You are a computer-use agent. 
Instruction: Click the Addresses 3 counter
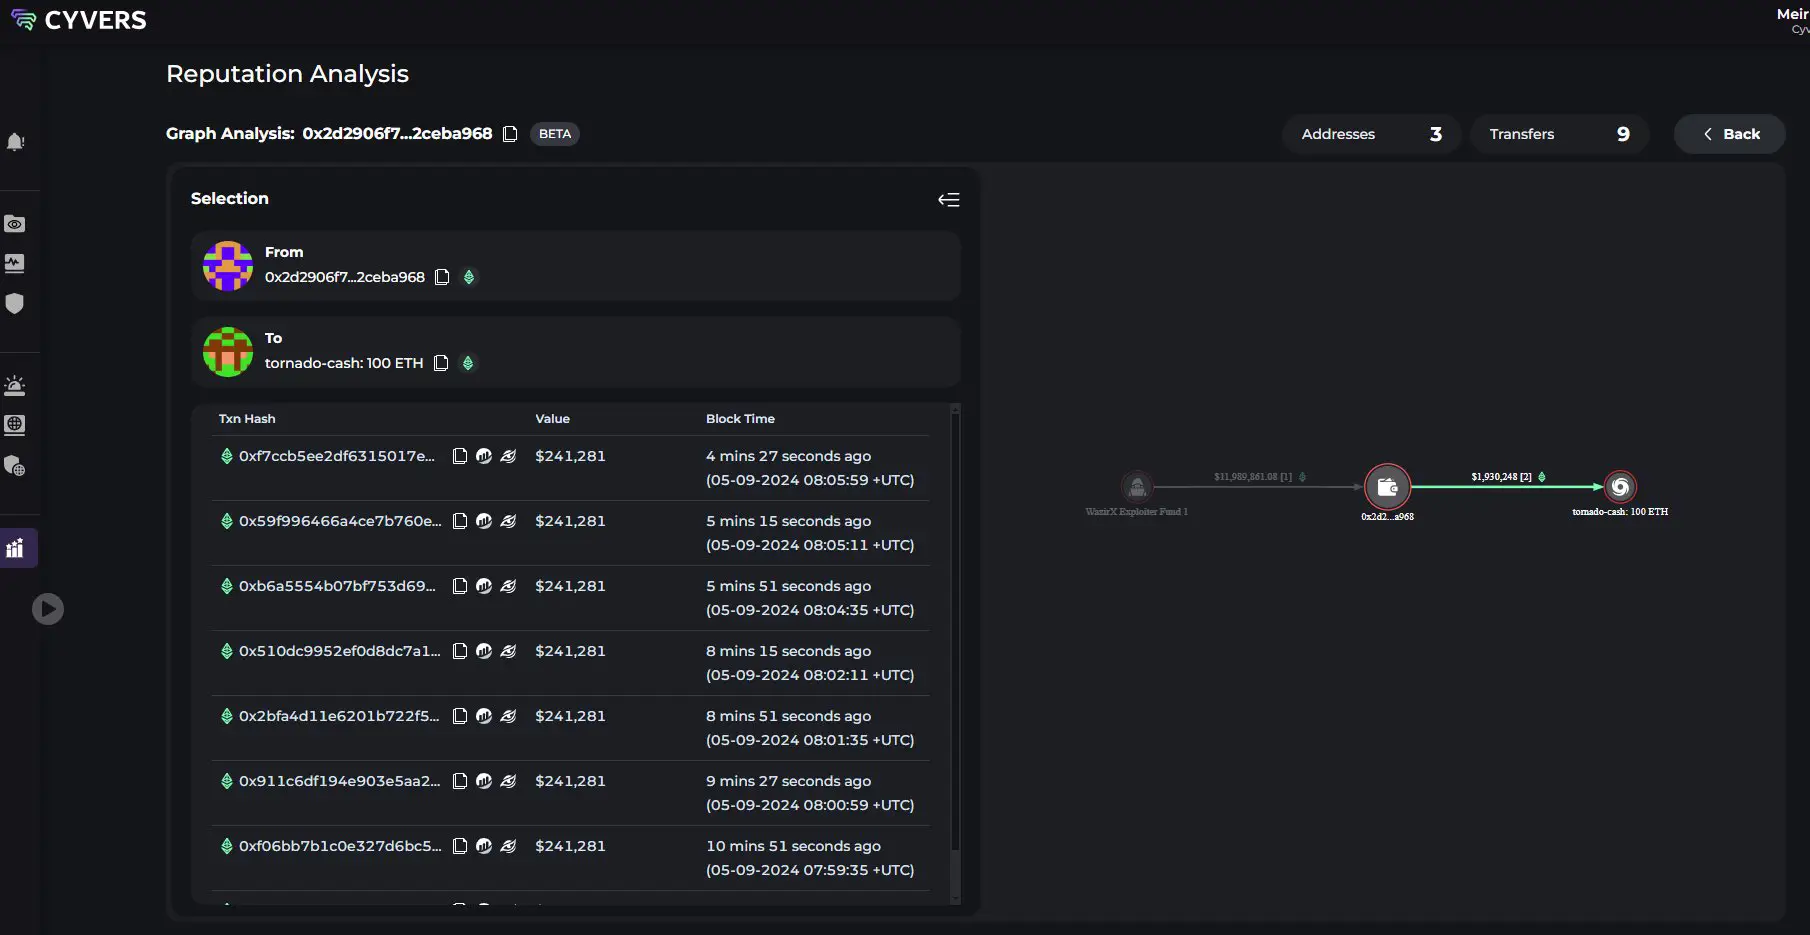1371,134
